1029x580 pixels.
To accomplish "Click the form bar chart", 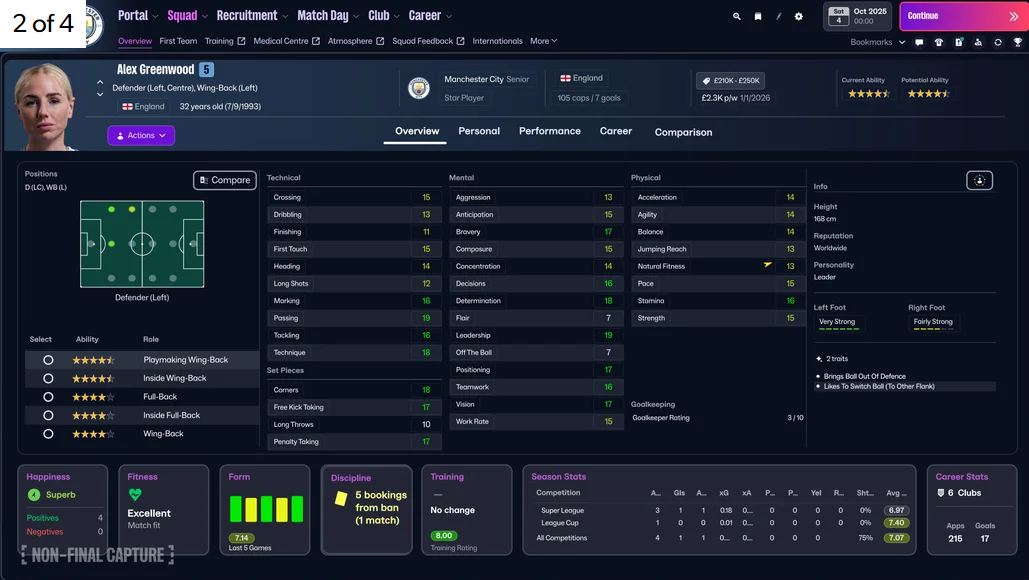I will (266, 509).
